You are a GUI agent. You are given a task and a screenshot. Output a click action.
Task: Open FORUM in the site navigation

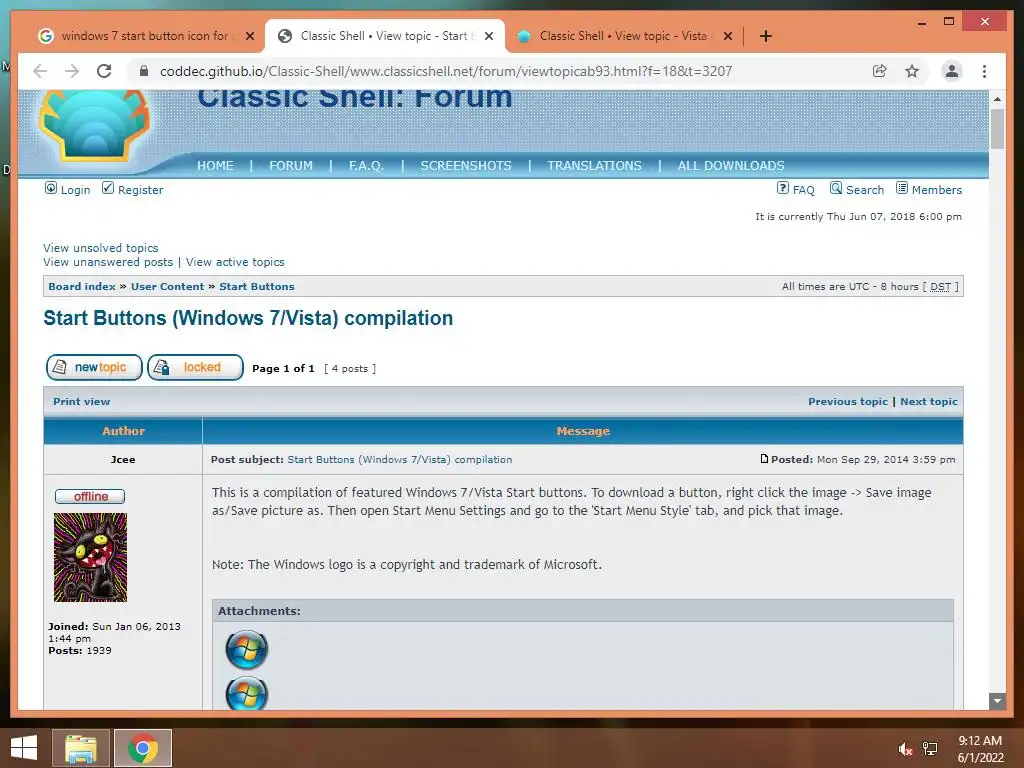click(291, 166)
